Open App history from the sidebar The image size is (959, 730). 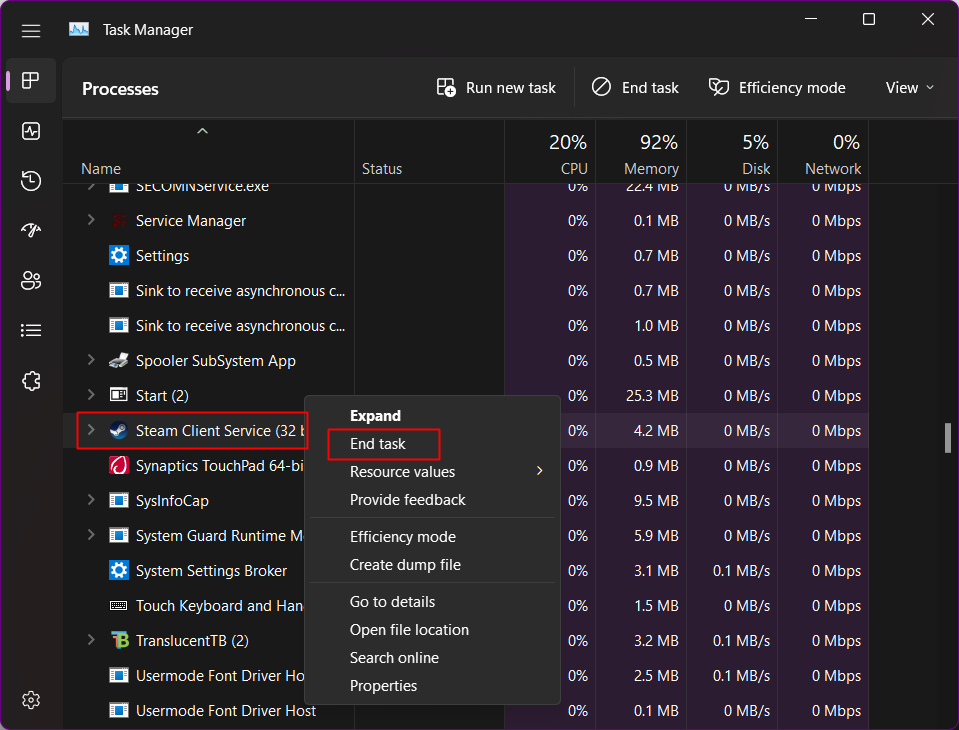coord(31,181)
